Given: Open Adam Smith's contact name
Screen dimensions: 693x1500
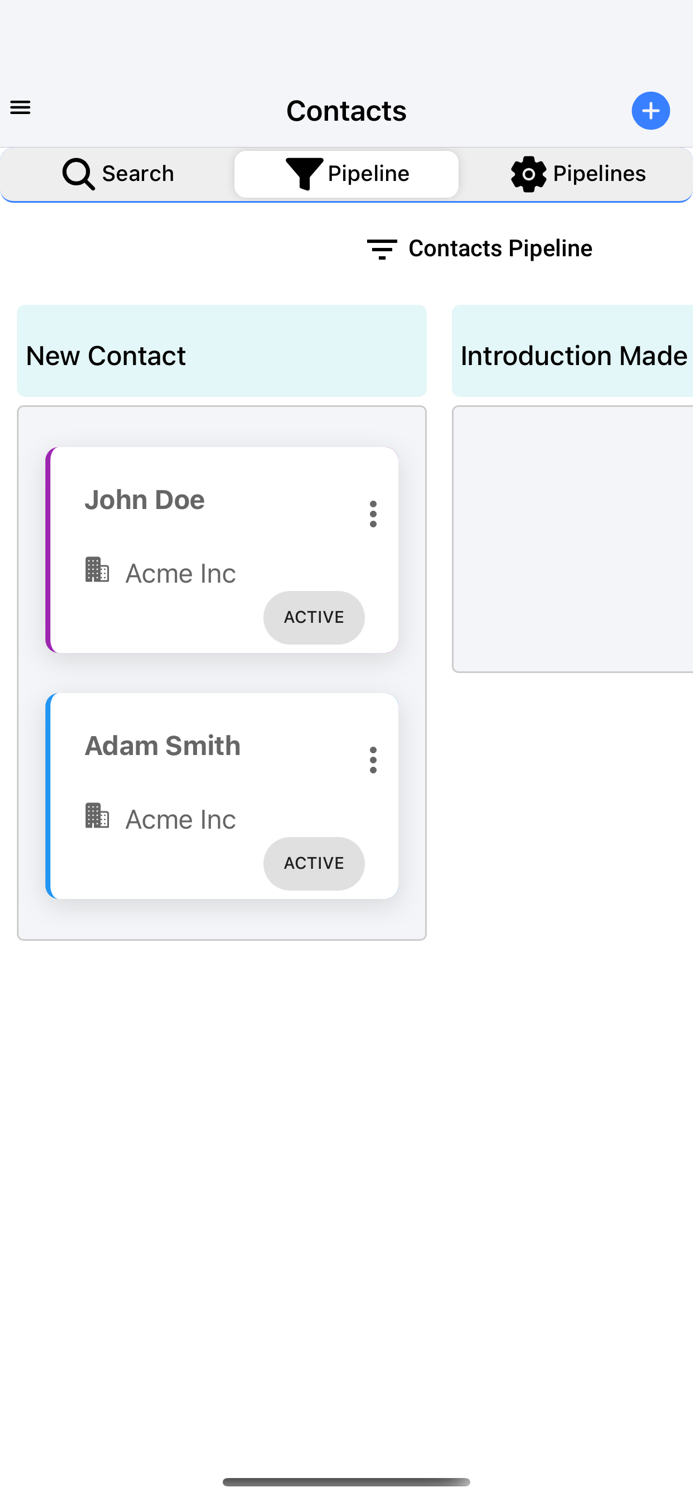Looking at the screenshot, I should click(x=163, y=746).
